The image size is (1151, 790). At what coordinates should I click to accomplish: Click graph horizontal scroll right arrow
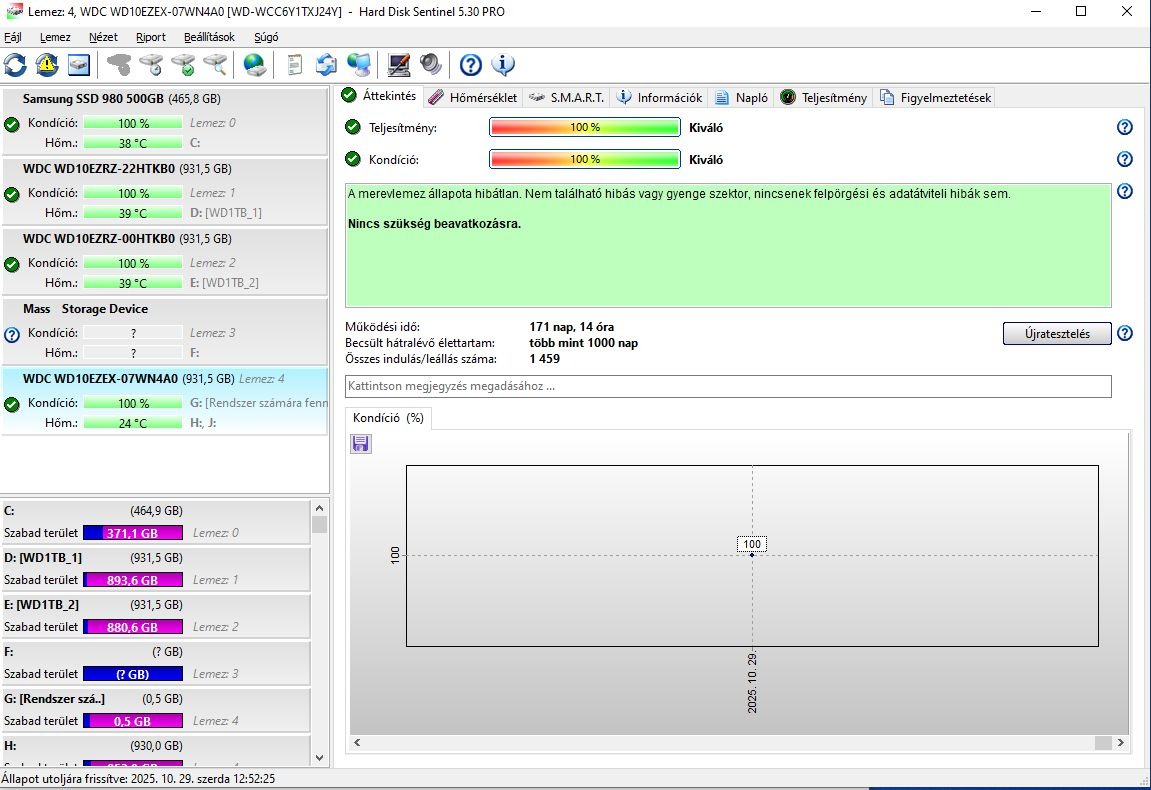pyautogui.click(x=1121, y=742)
